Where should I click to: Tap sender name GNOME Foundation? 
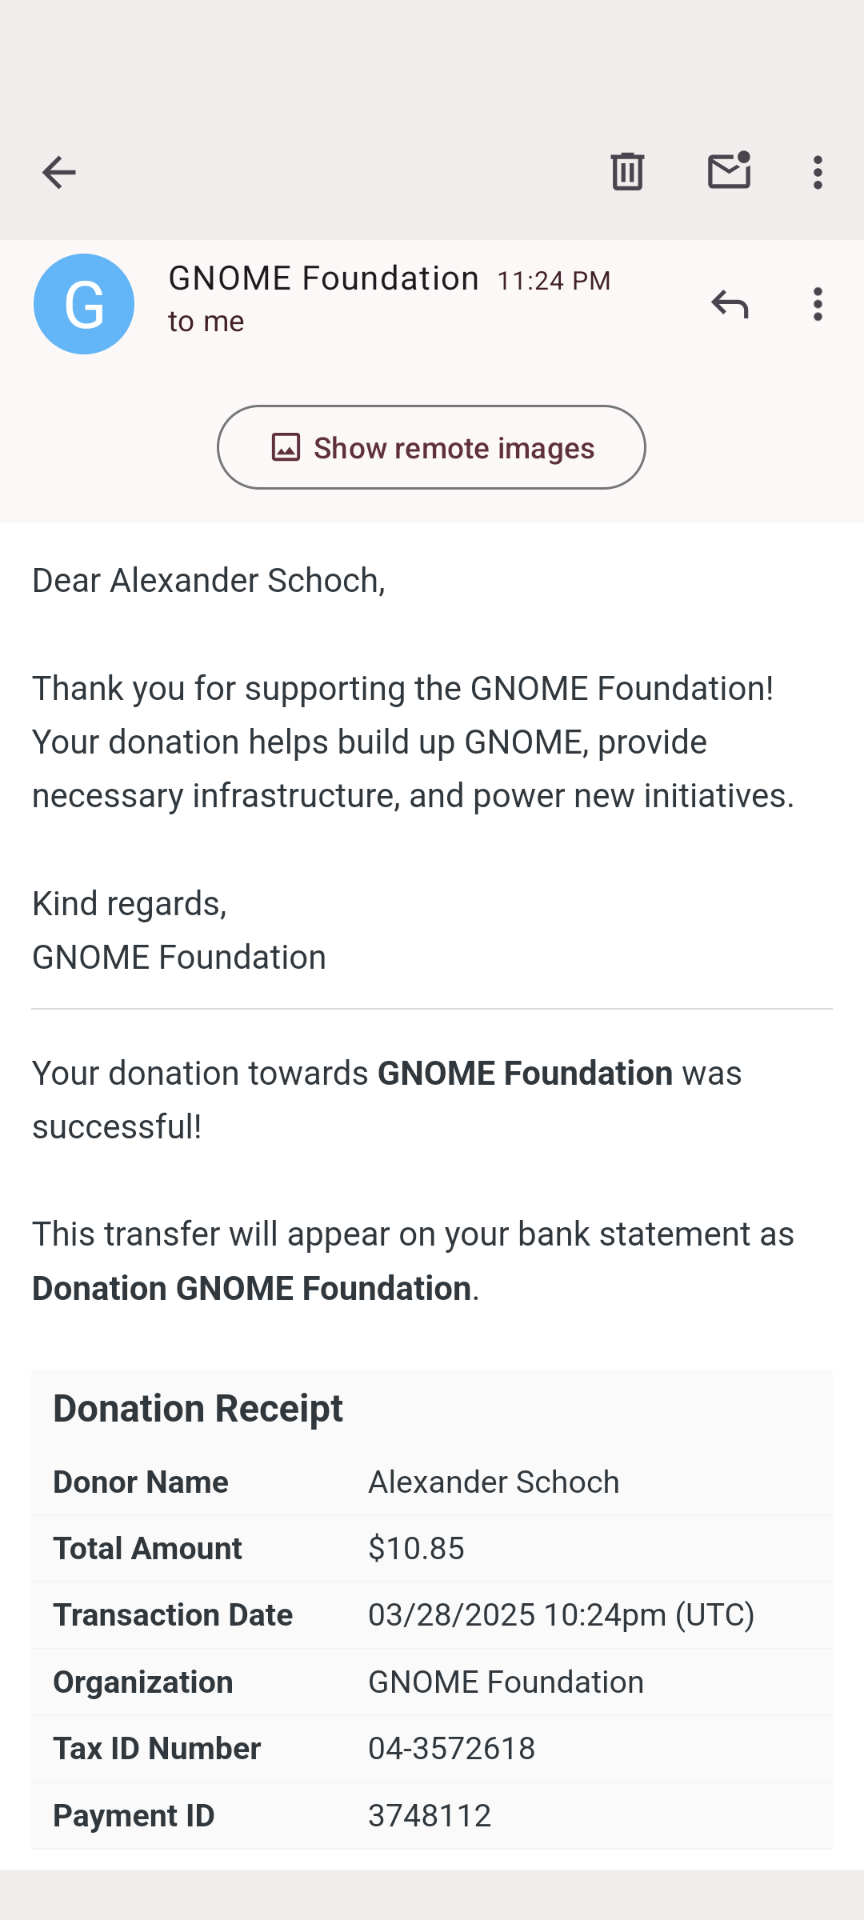tap(323, 278)
